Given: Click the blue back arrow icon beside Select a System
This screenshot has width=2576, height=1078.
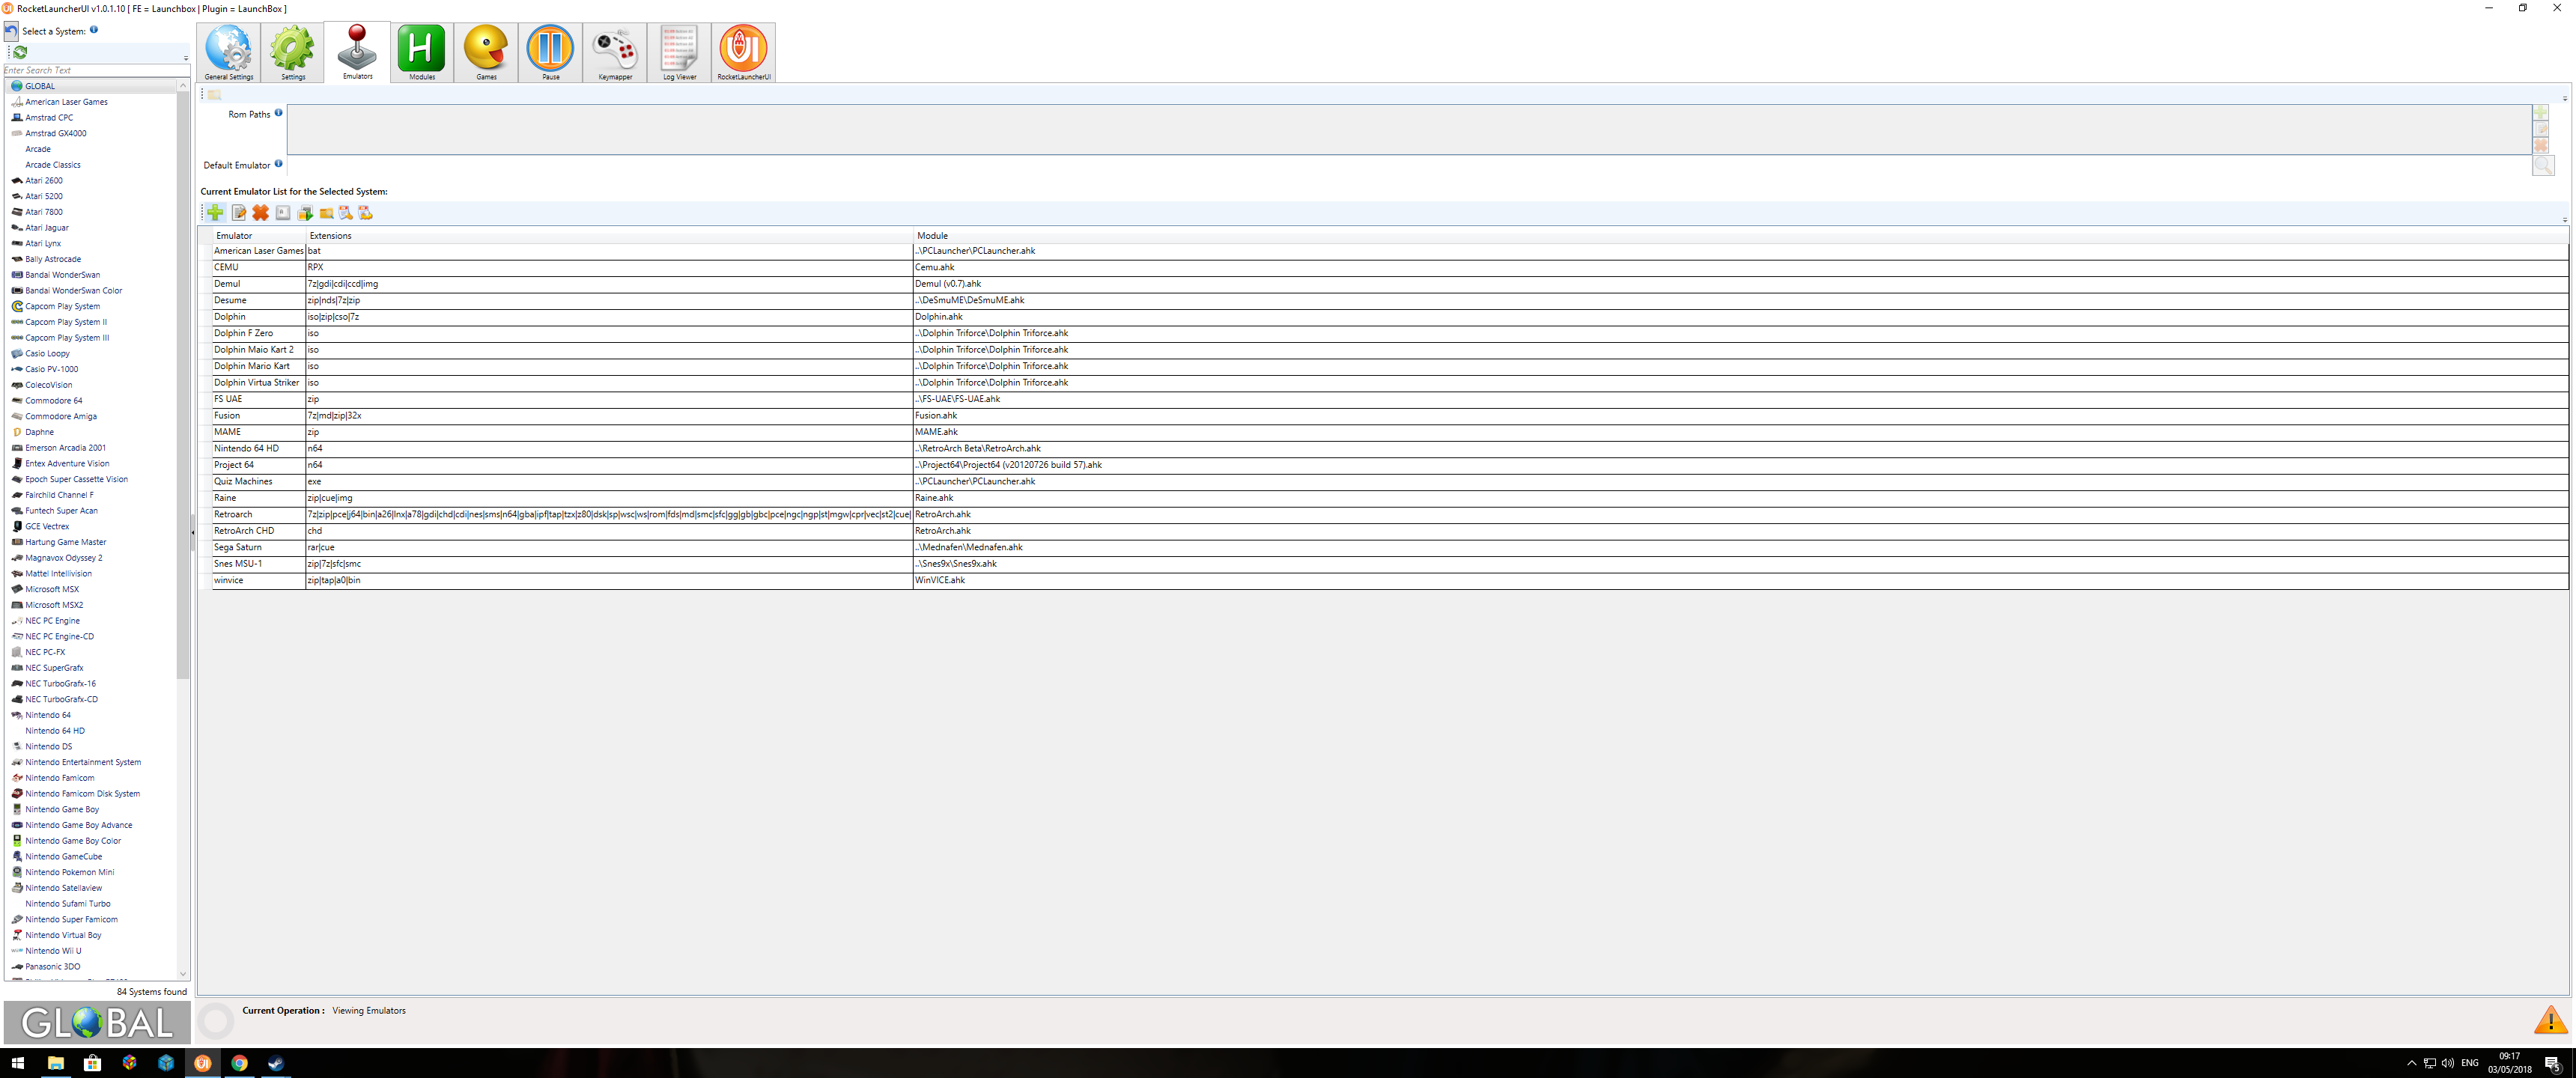Looking at the screenshot, I should [11, 31].
